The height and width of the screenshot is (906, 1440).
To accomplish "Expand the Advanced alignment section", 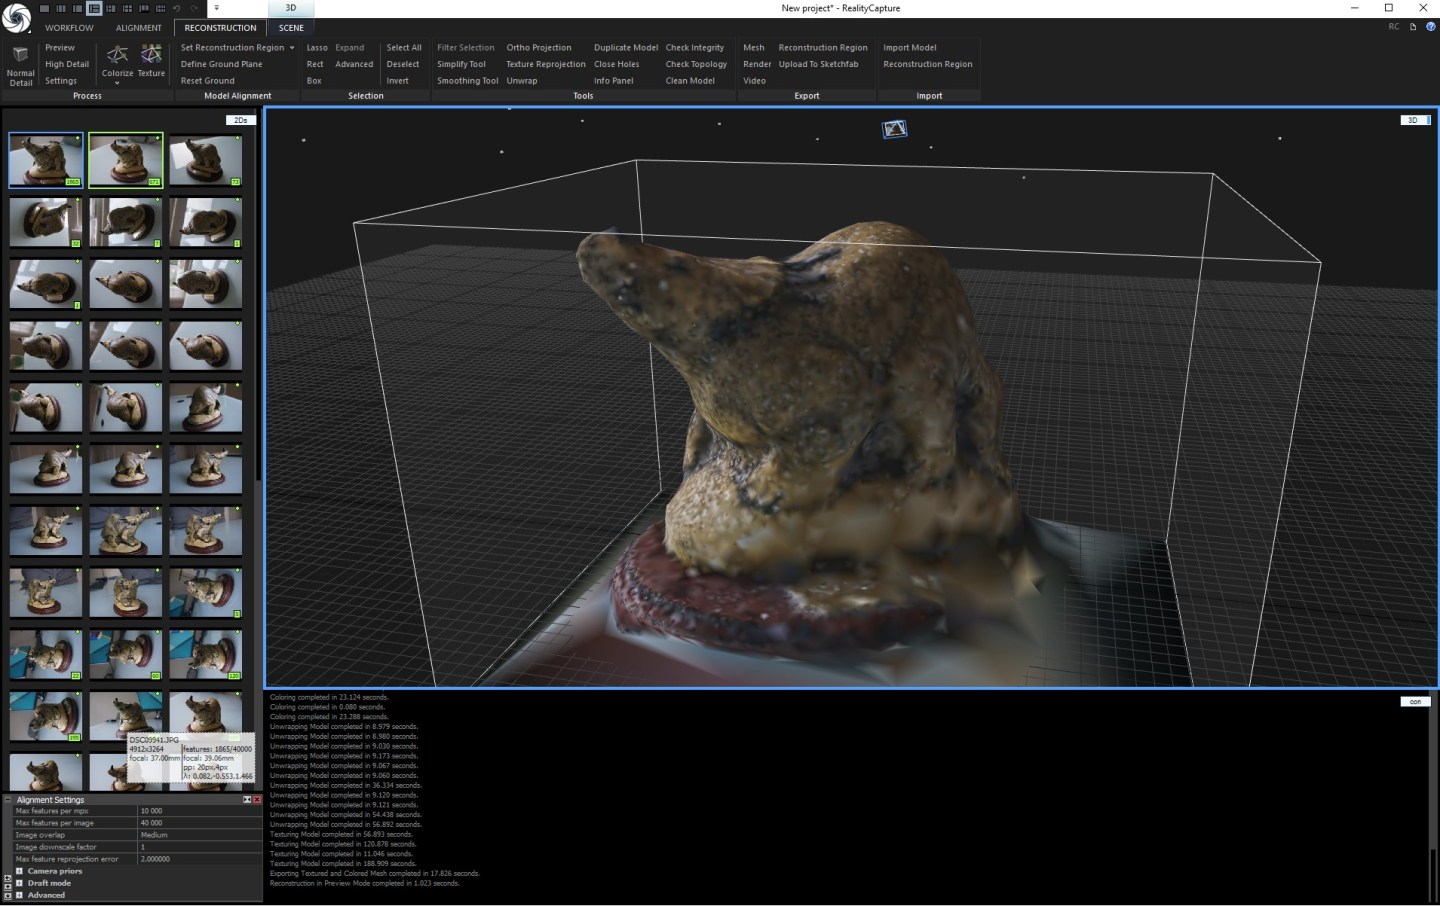I will tap(19, 895).
